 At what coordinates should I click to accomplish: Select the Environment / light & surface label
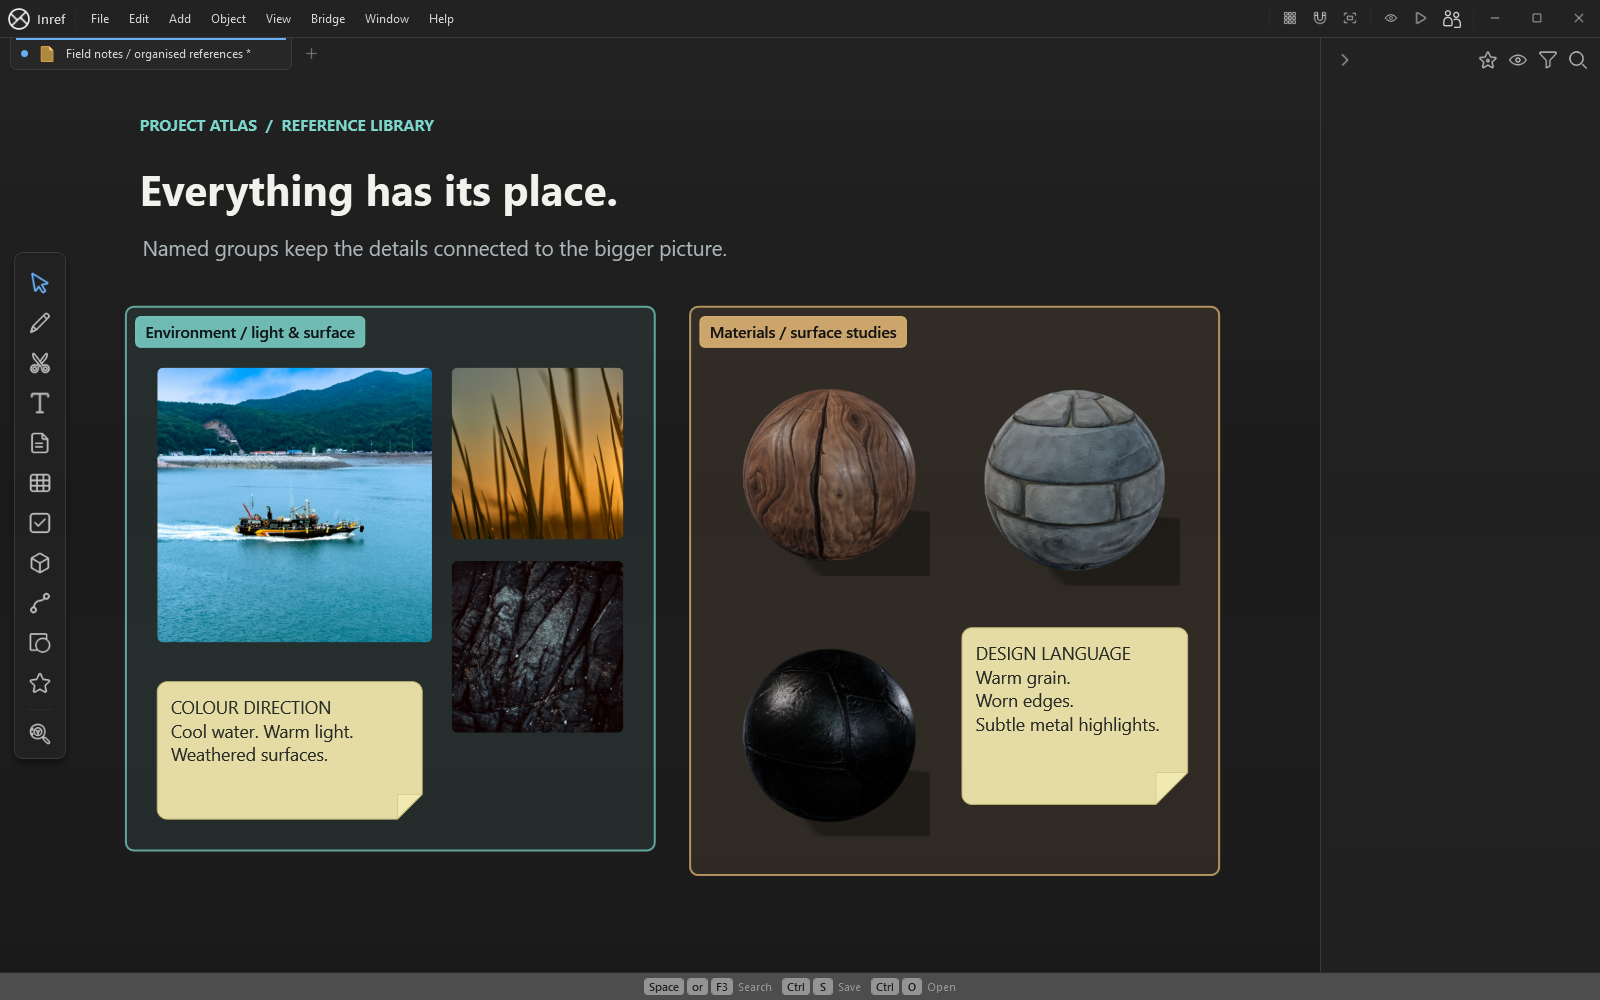point(250,332)
